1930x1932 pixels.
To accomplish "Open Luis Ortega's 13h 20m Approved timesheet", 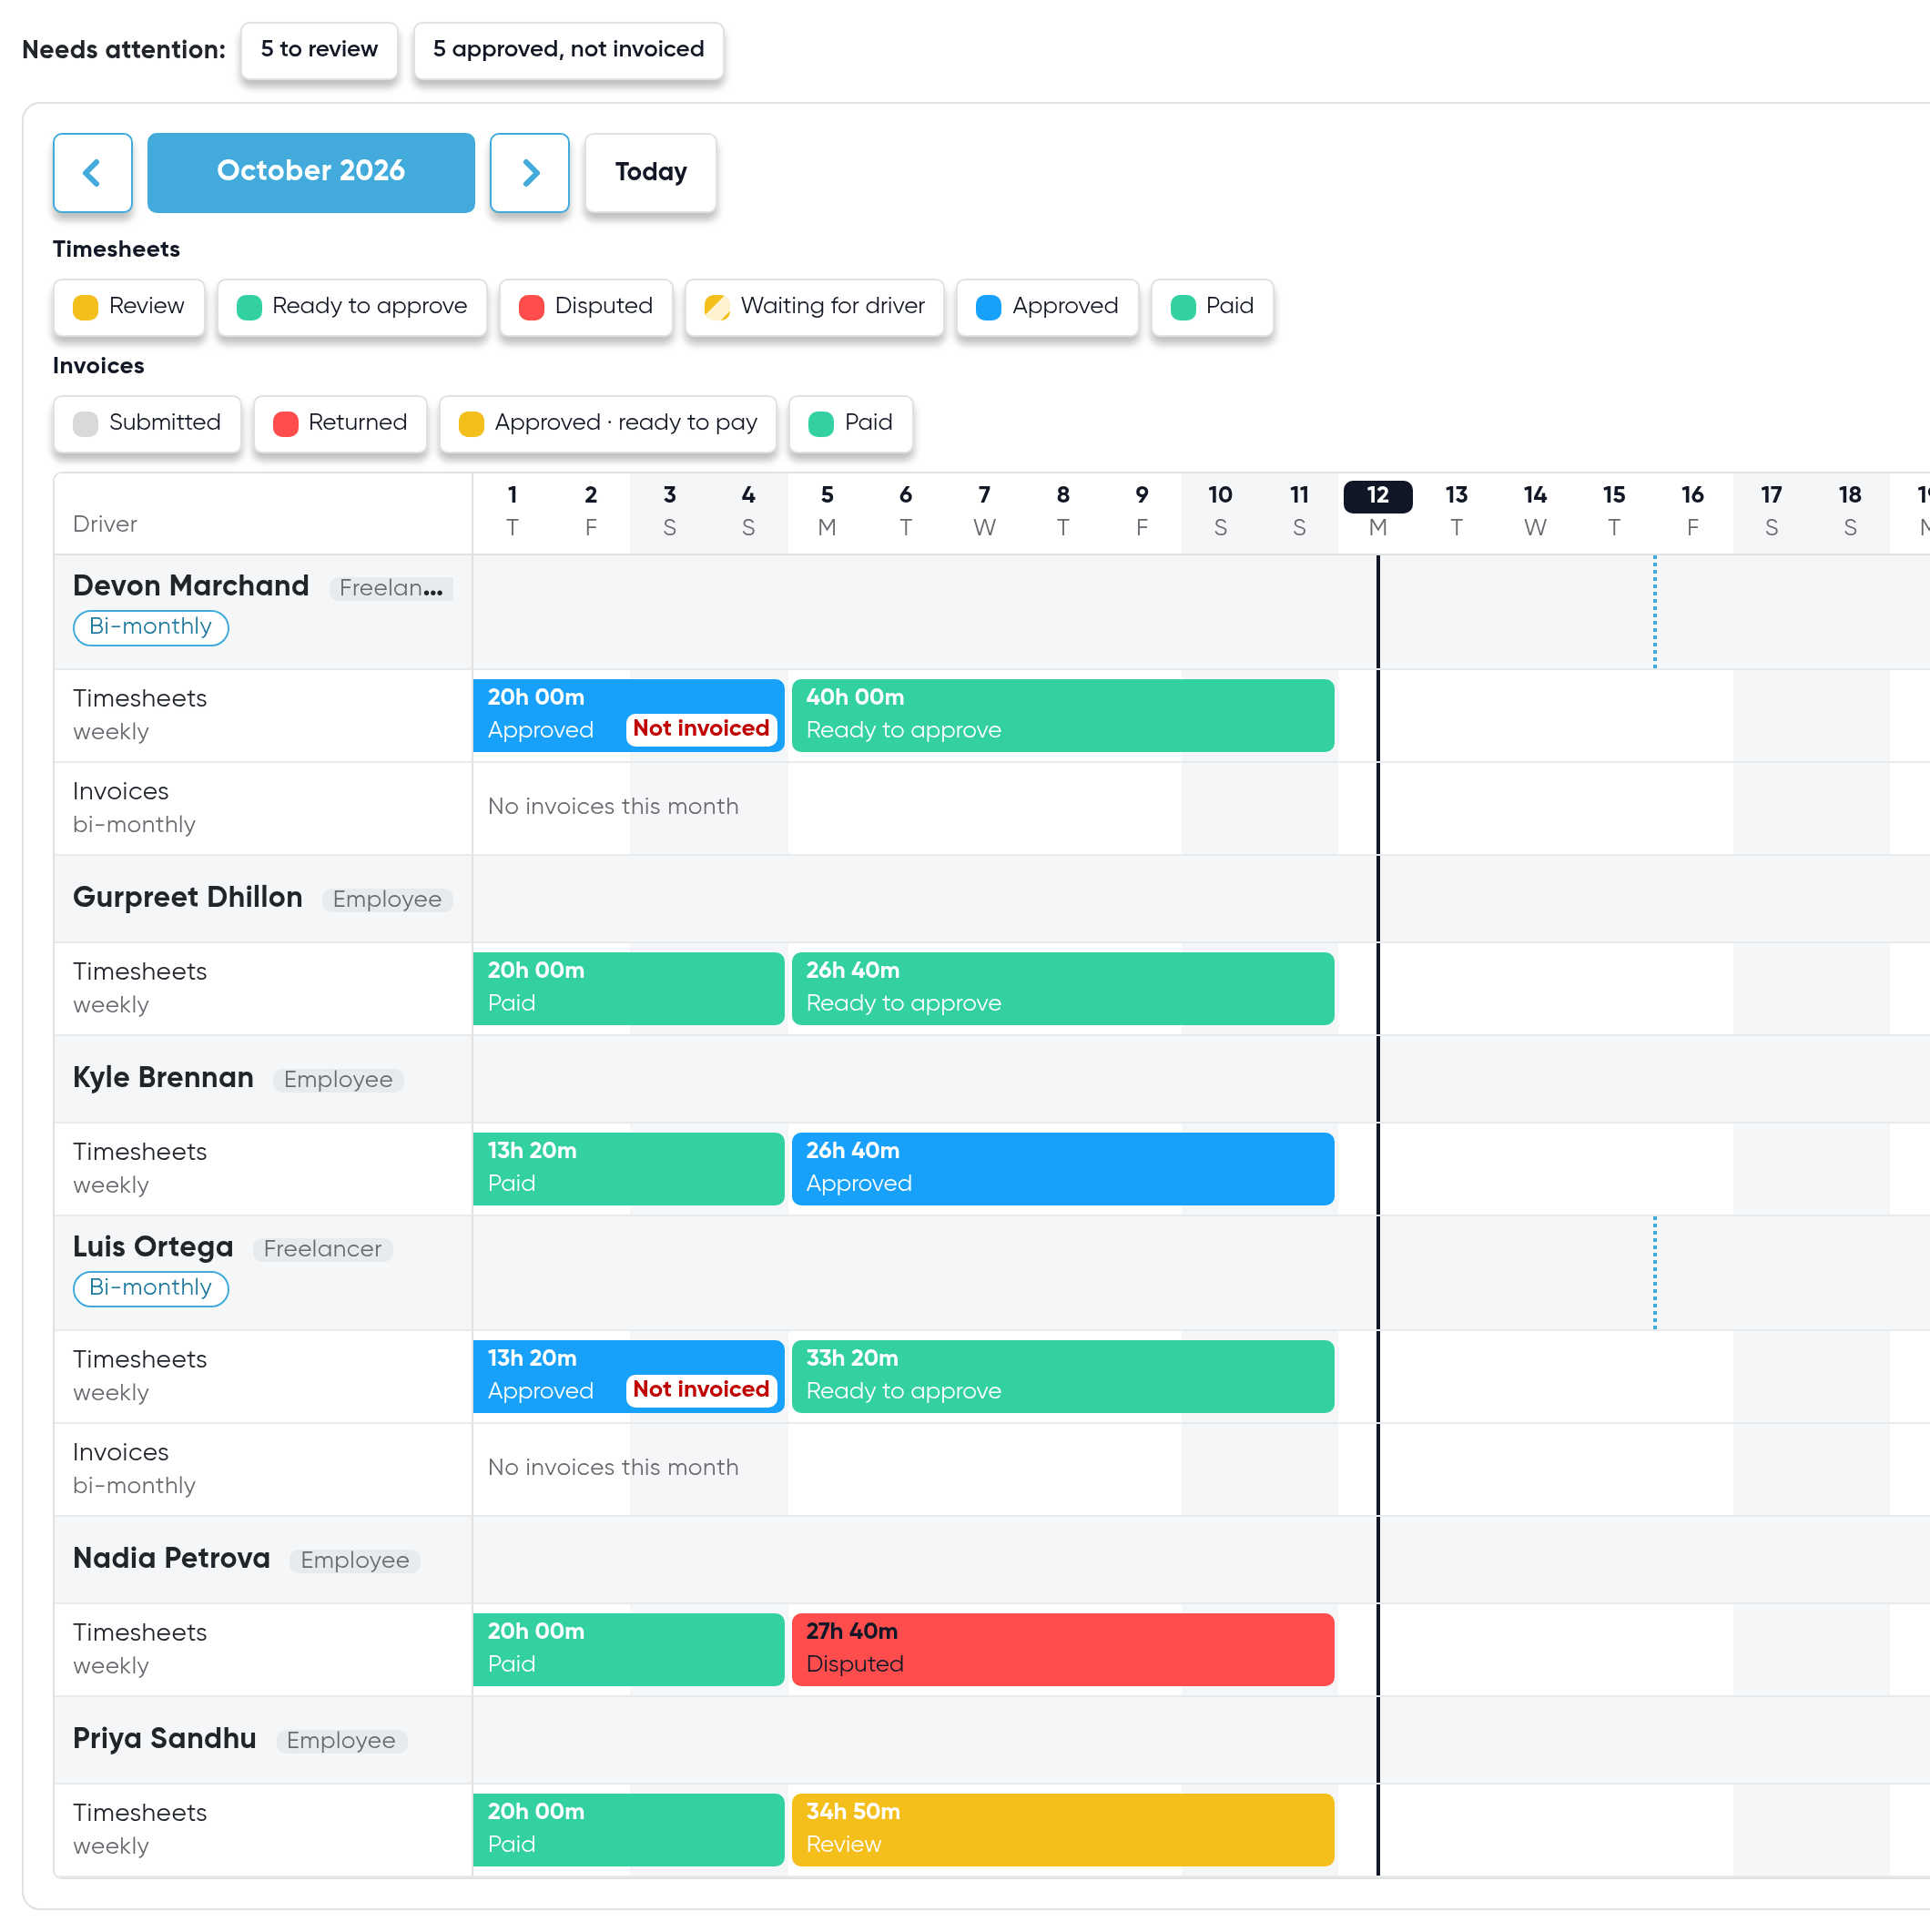I will click(628, 1376).
